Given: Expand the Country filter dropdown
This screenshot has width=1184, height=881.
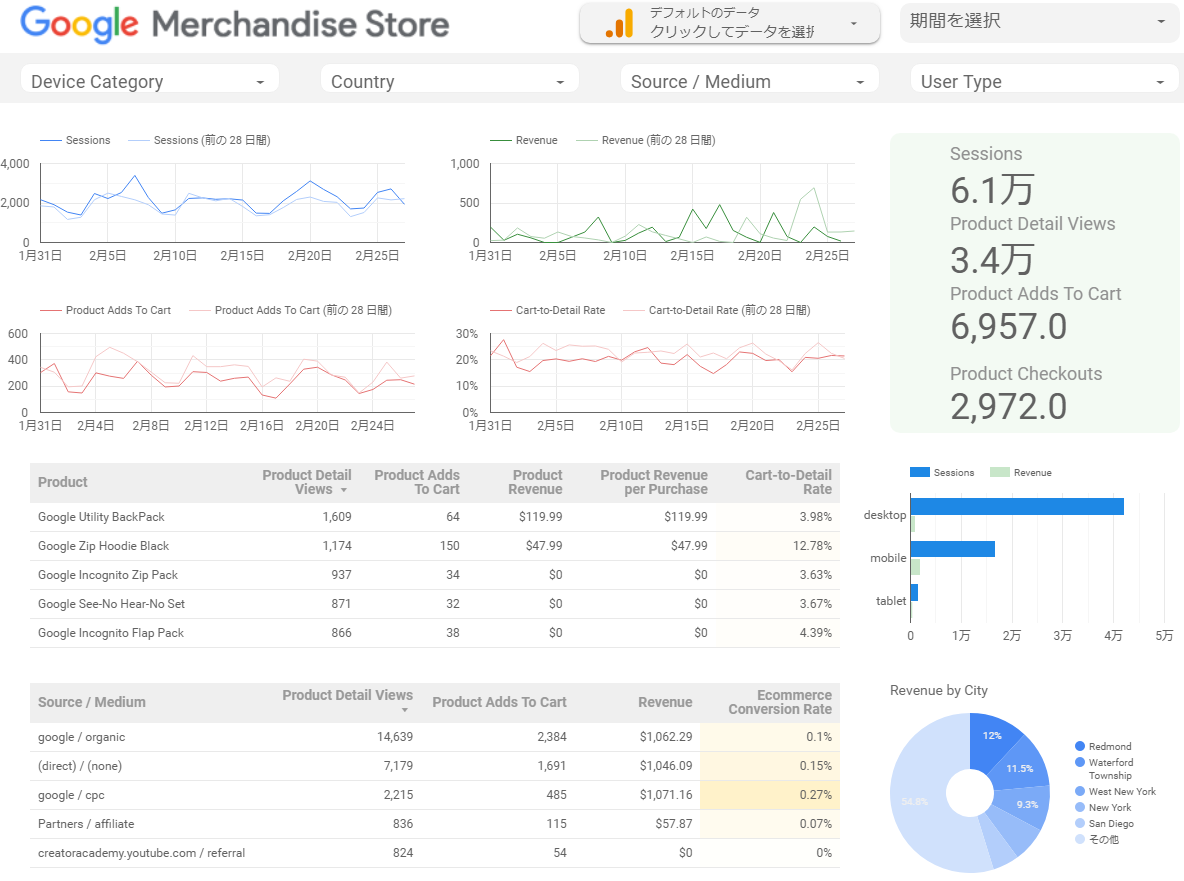Looking at the screenshot, I should [x=449, y=81].
